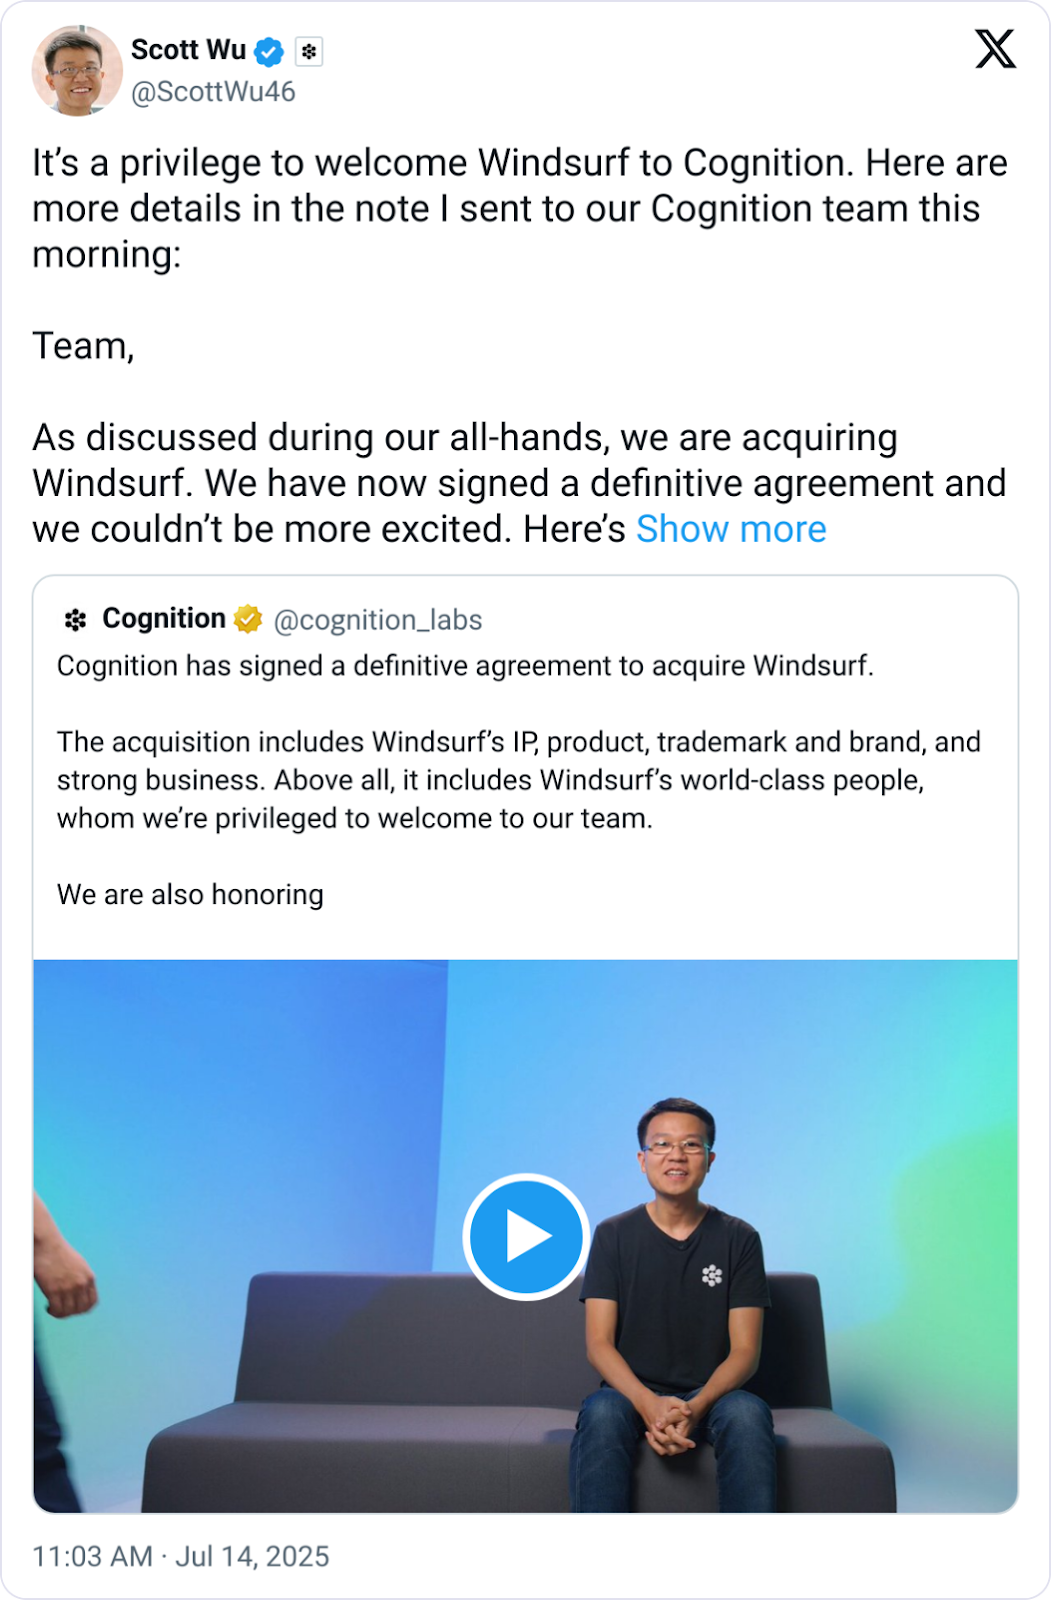1051x1600 pixels.
Task: Open Scott Wu's profile avatar
Action: coord(77,70)
